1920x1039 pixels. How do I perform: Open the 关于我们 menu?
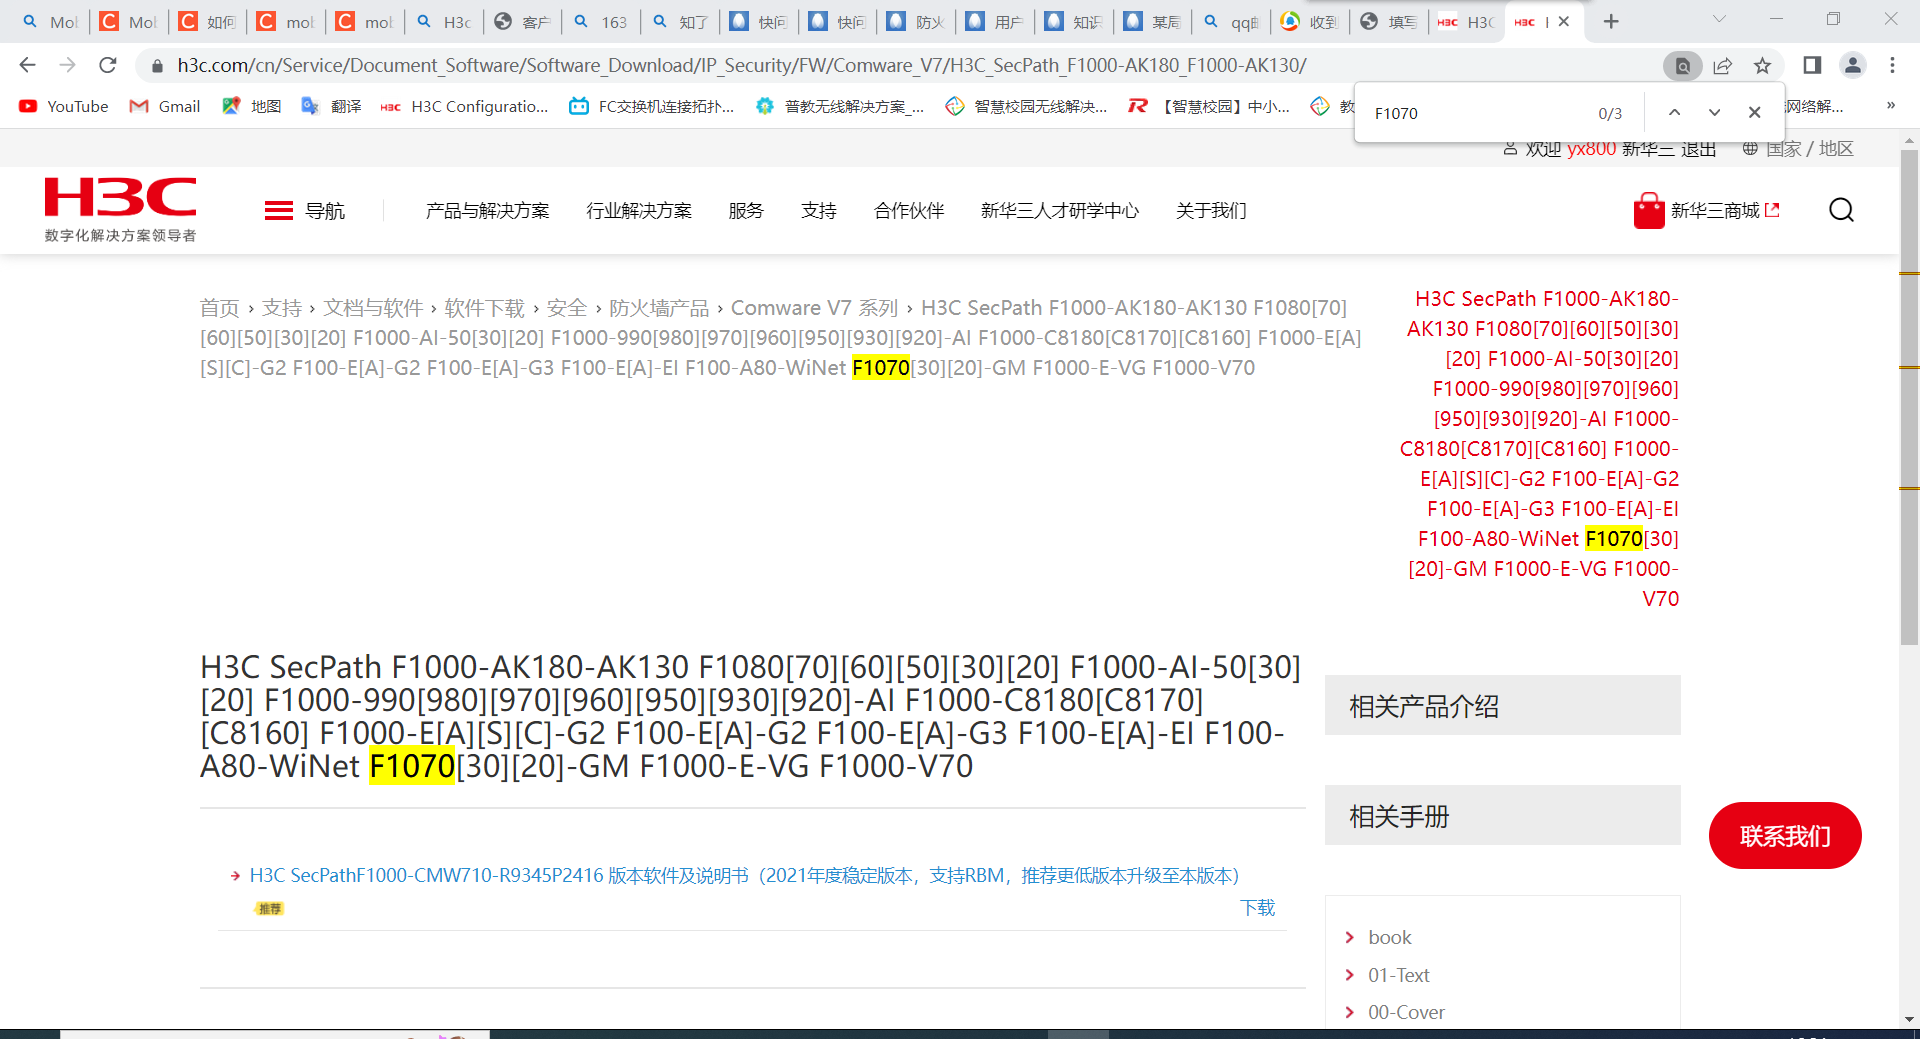tap(1211, 210)
